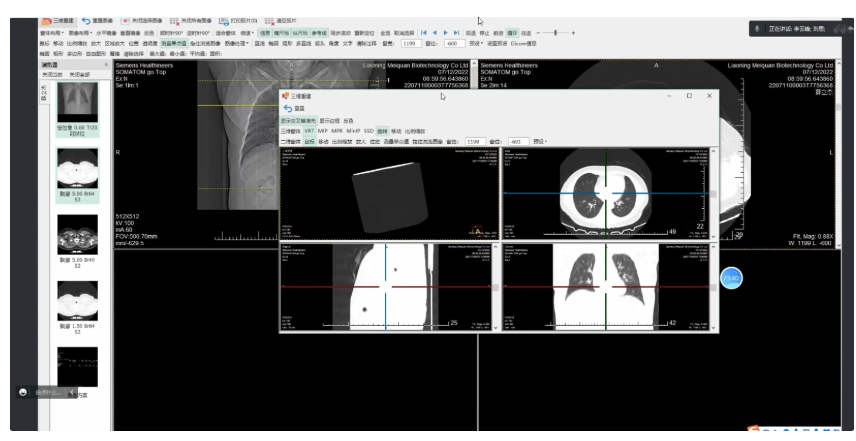This screenshot has height=441, width=856.
Task: Toggle 显示交叉瞄准先 crosshair in 3D window
Action: [x=298, y=121]
